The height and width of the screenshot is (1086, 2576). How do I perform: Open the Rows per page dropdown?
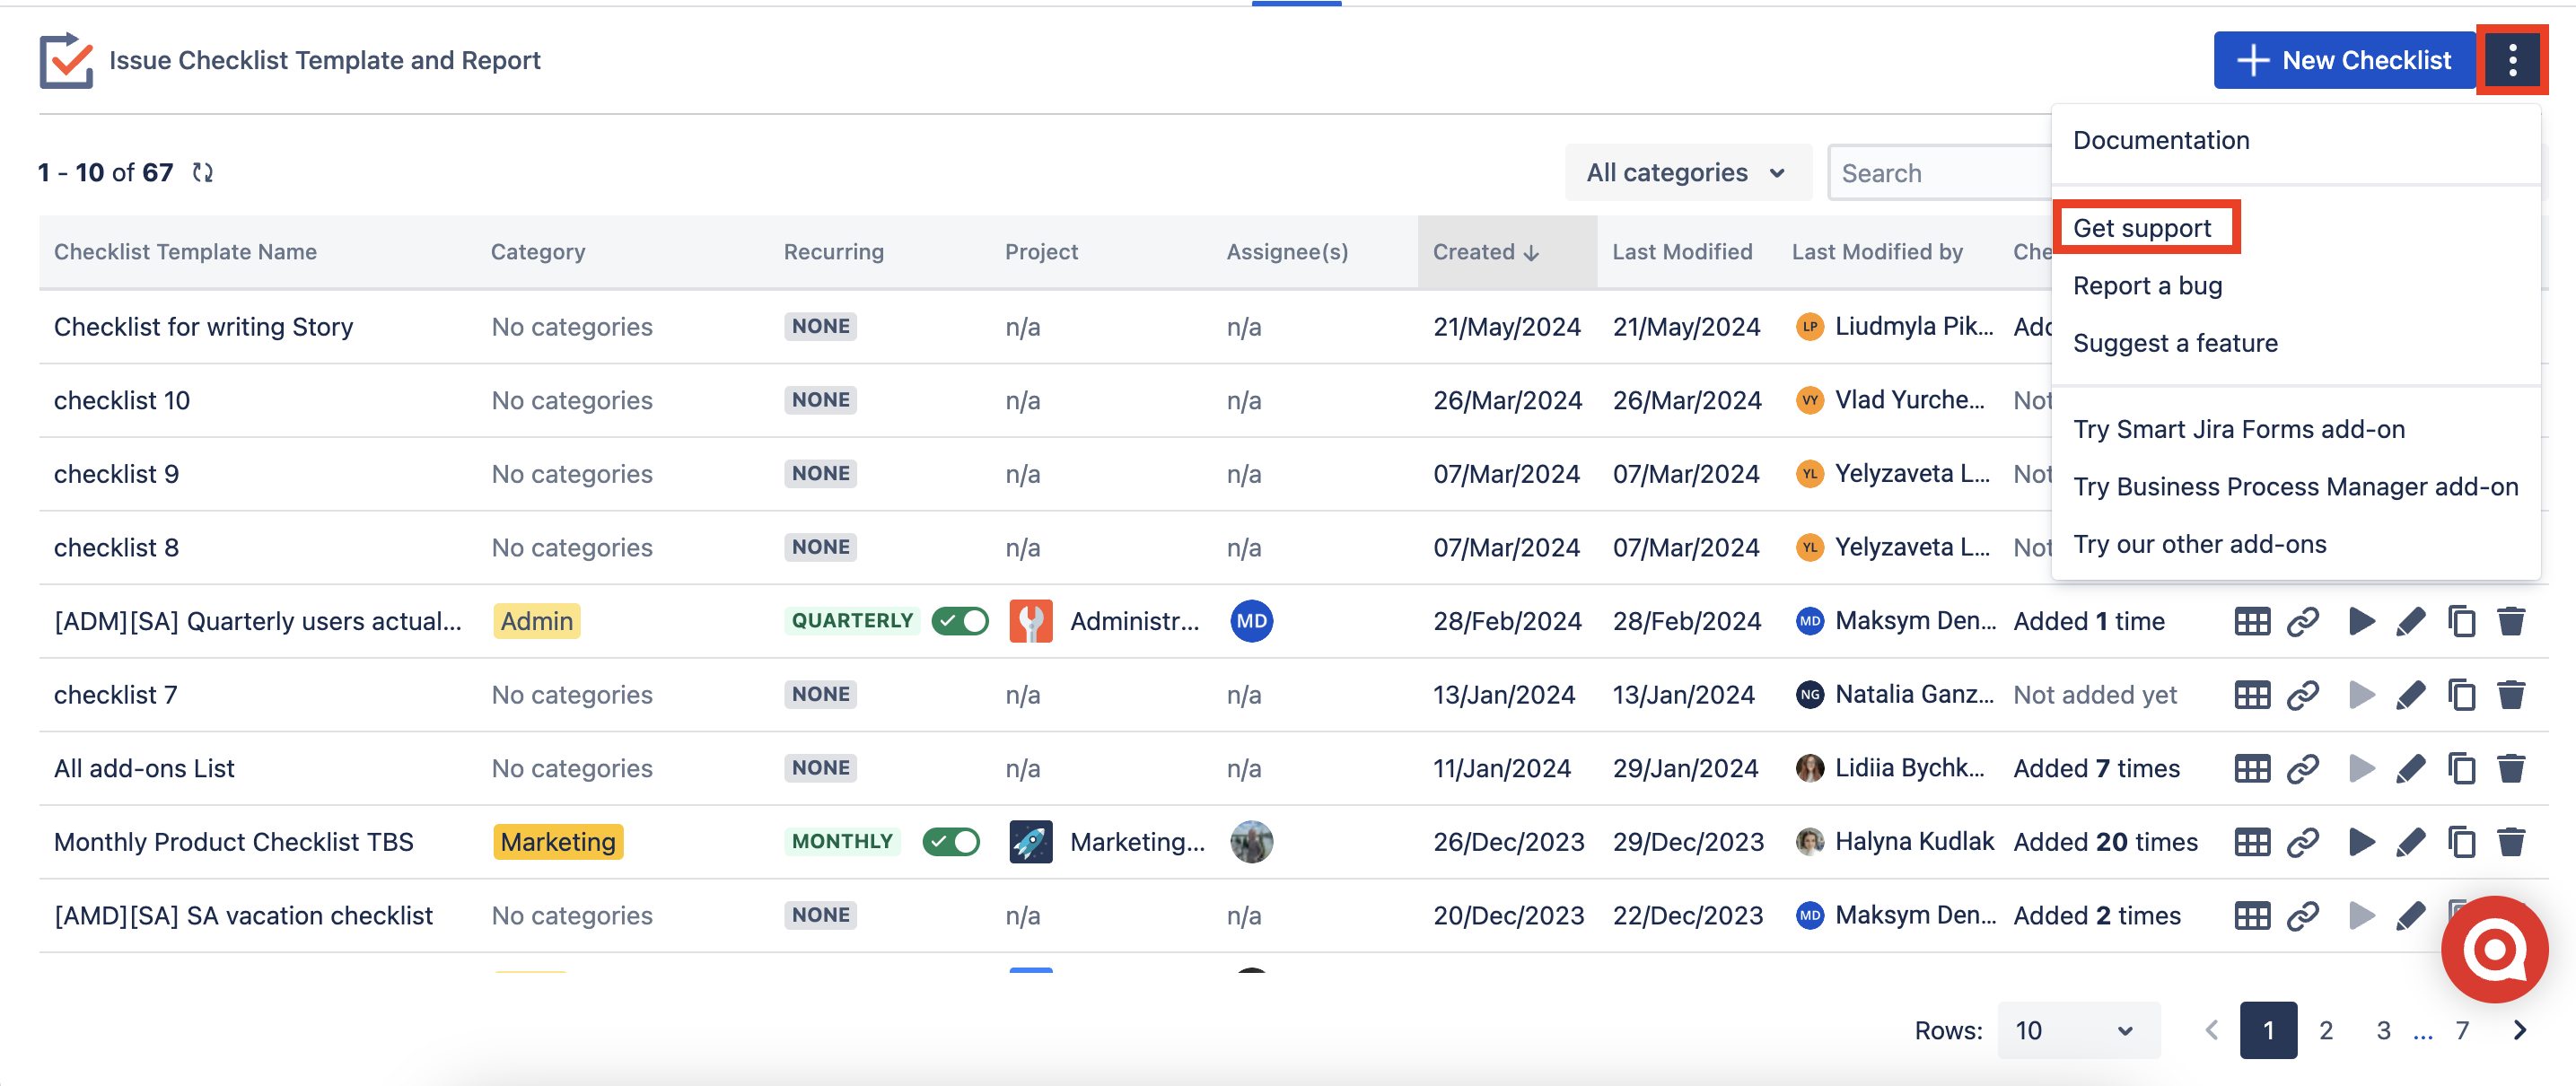(x=2076, y=1030)
